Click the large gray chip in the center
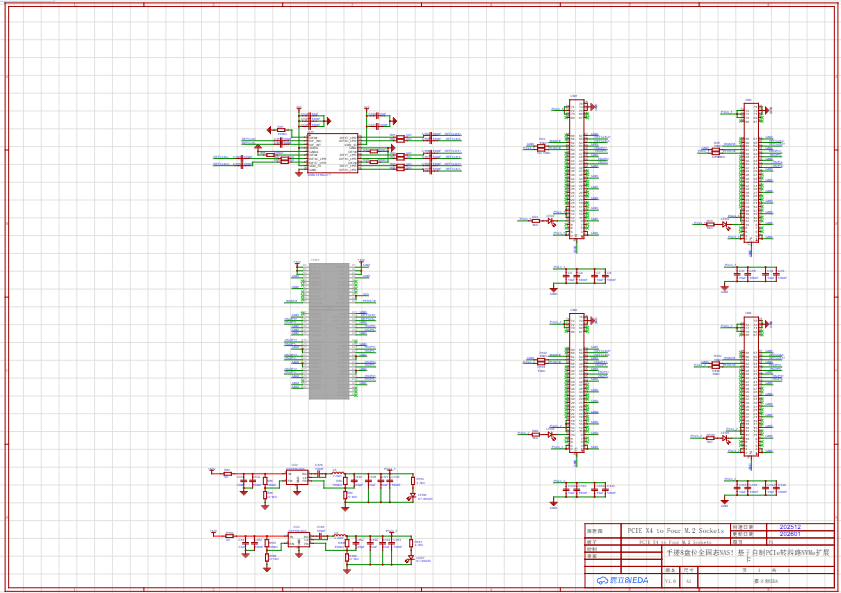This screenshot has height=593, width=841. click(x=329, y=331)
